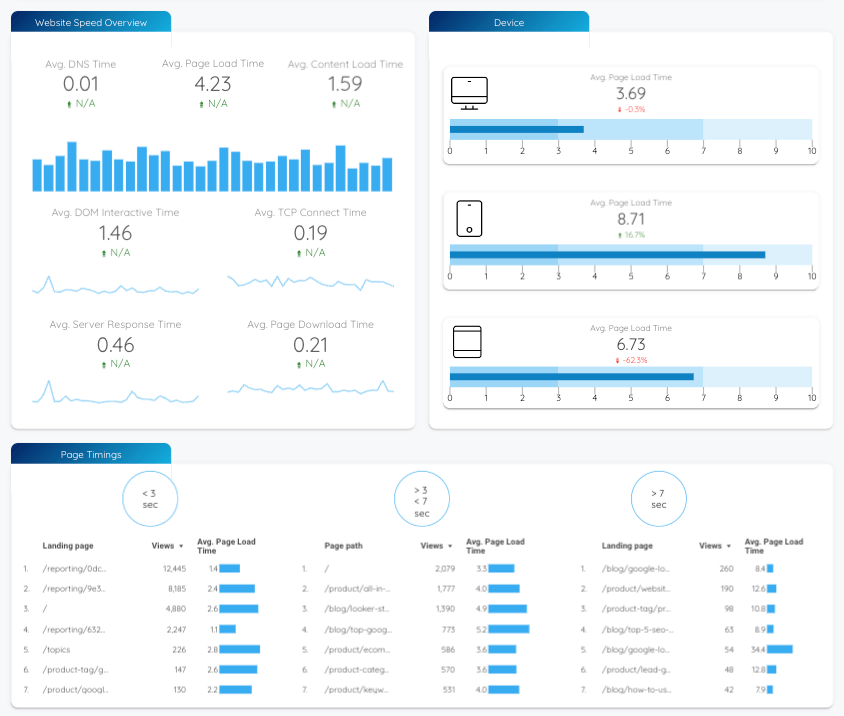Select the /product-tag/pr.. landing page row

(694, 609)
